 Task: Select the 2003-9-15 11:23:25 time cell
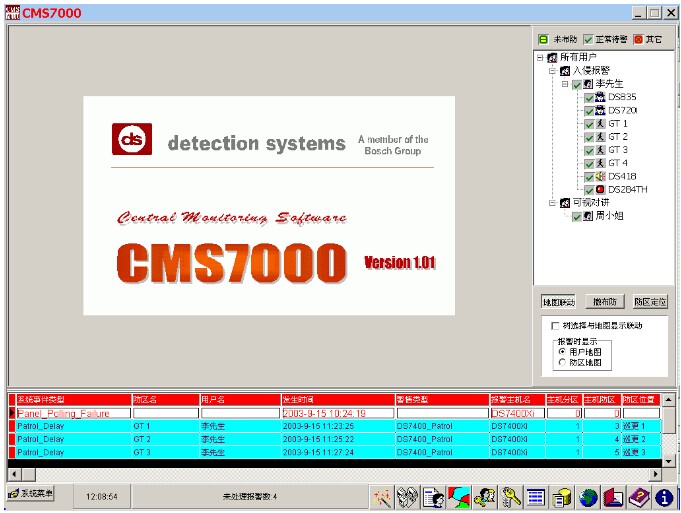coord(338,426)
